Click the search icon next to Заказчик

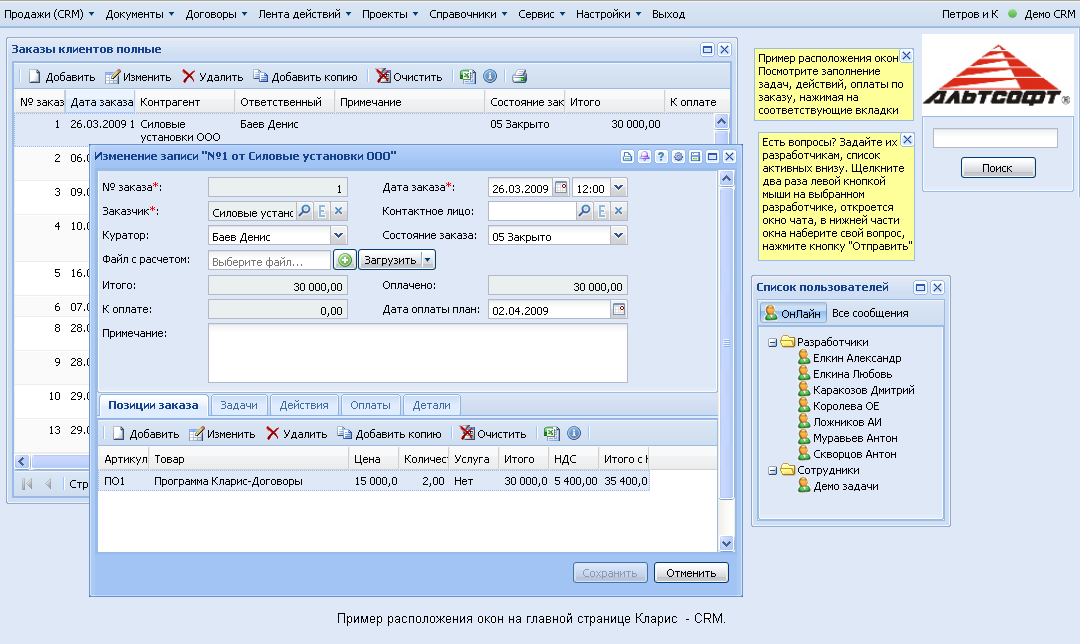(304, 211)
